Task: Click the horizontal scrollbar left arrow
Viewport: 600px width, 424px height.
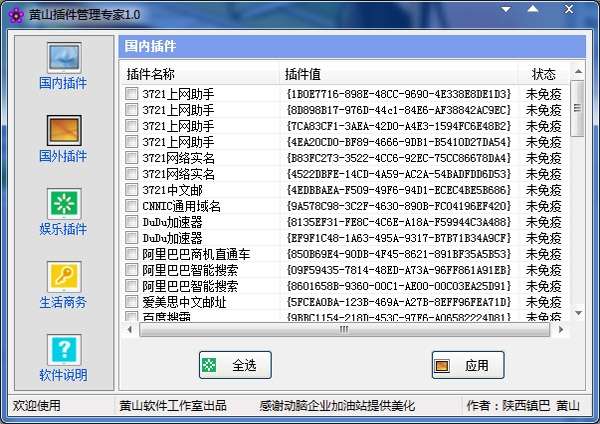Action: tap(130, 329)
